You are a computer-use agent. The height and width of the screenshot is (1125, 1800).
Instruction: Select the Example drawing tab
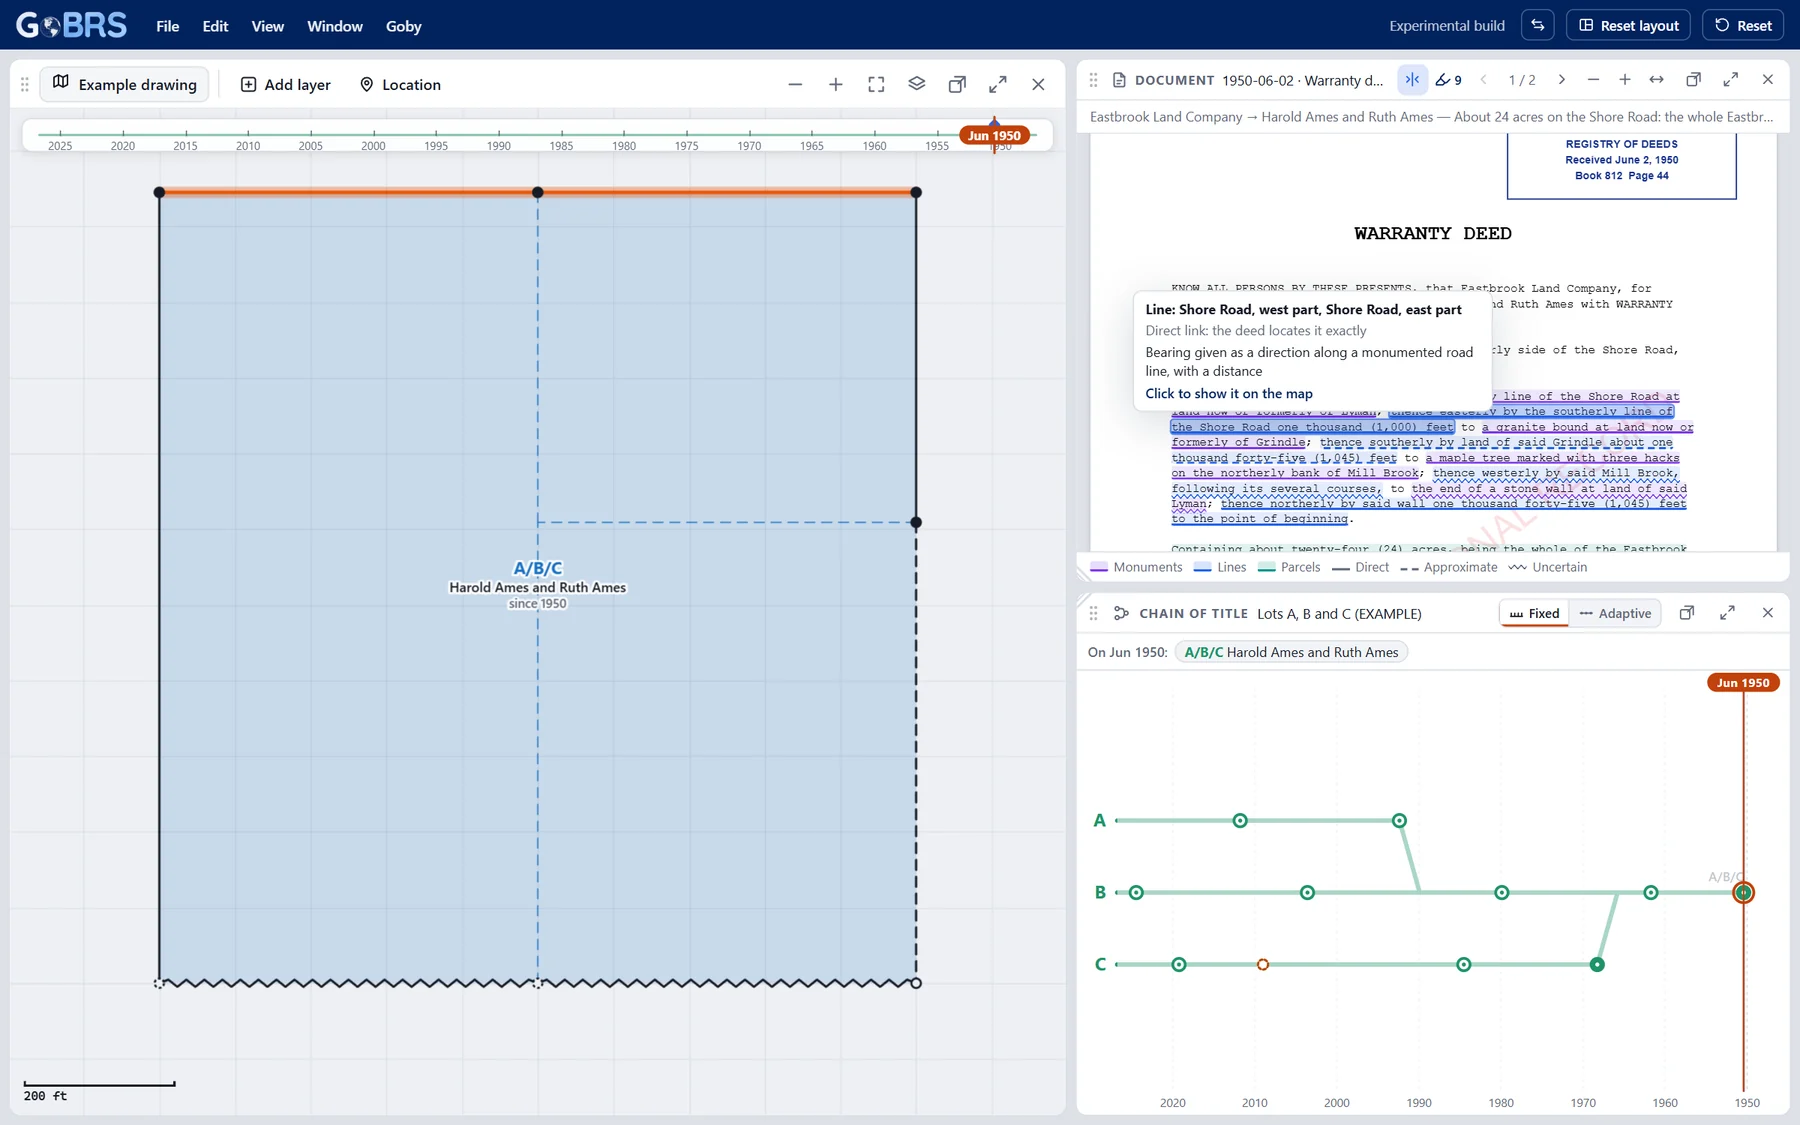(125, 84)
